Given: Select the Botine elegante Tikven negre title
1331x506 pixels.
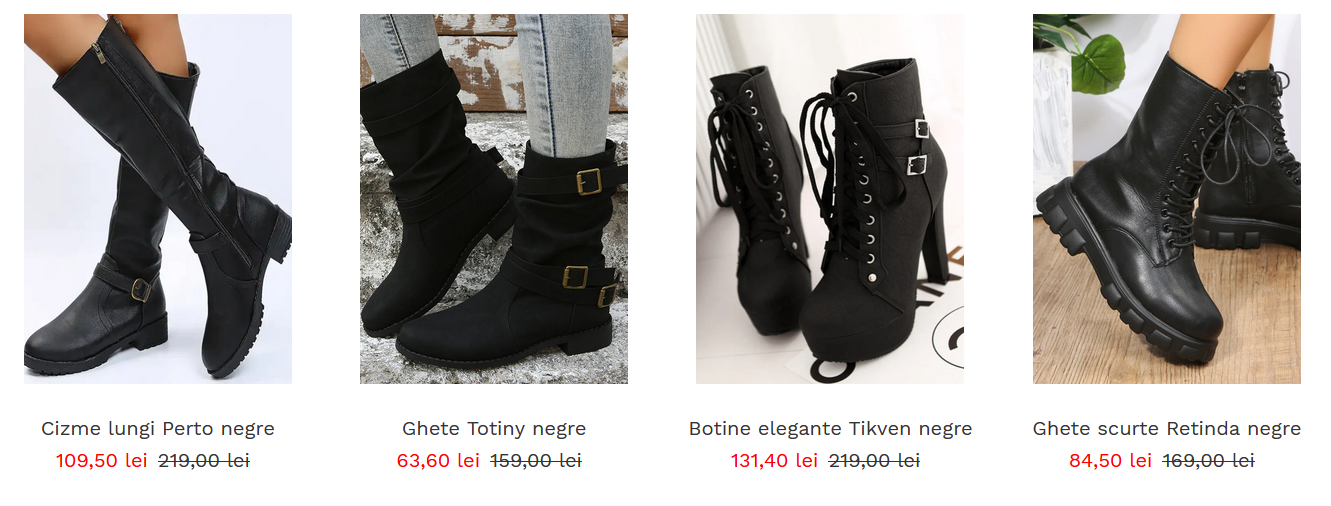Looking at the screenshot, I should pyautogui.click(x=830, y=429).
